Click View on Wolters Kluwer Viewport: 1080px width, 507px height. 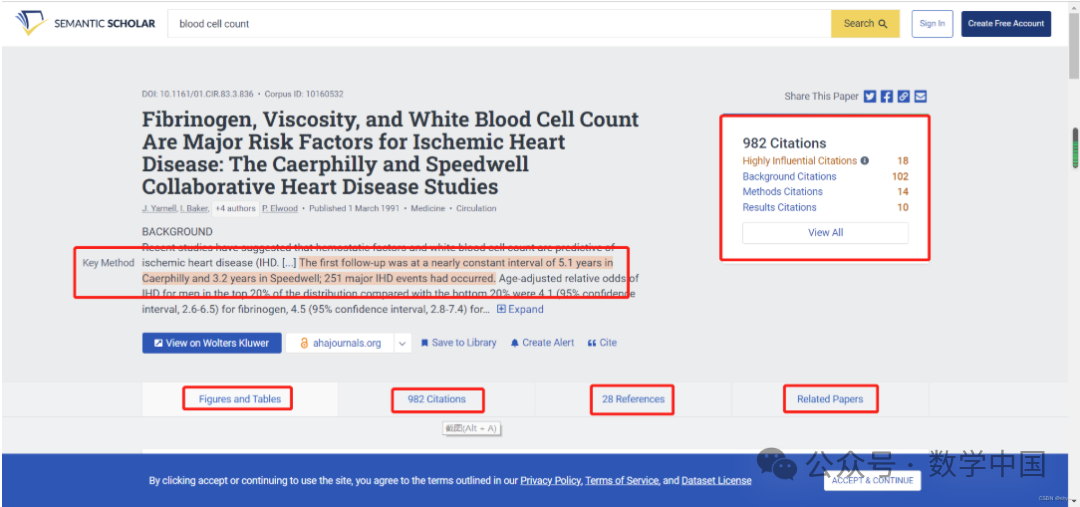pyautogui.click(x=212, y=343)
